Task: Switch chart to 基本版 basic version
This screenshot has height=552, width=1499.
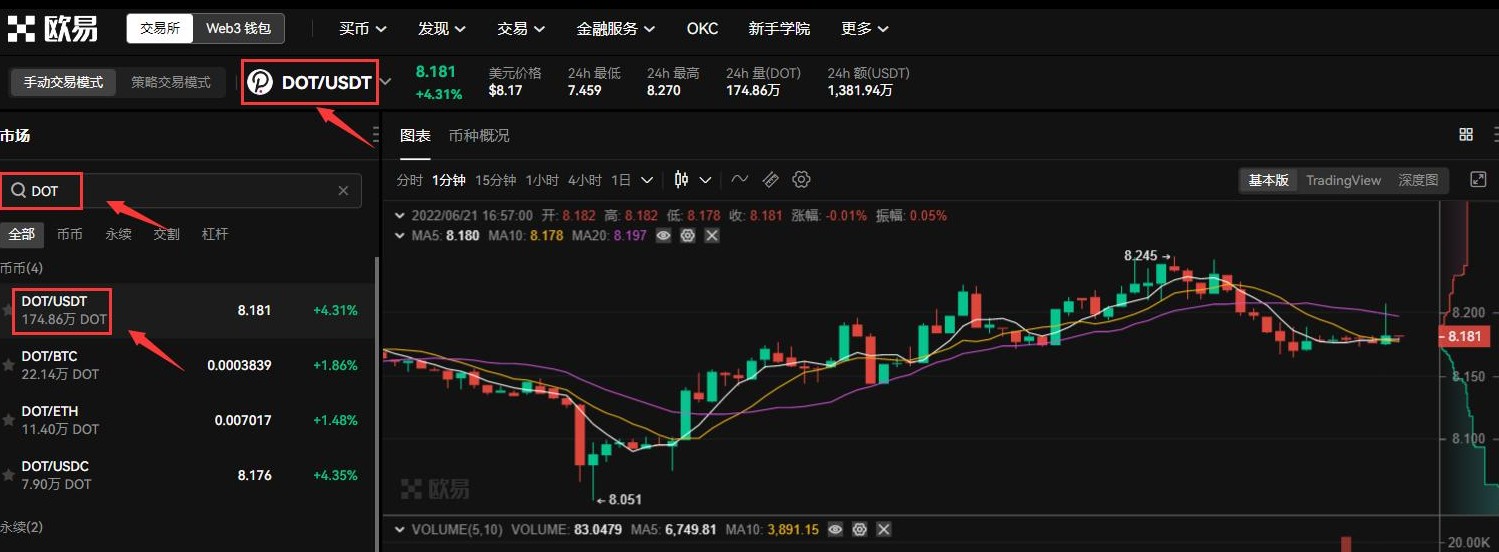Action: 1269,180
